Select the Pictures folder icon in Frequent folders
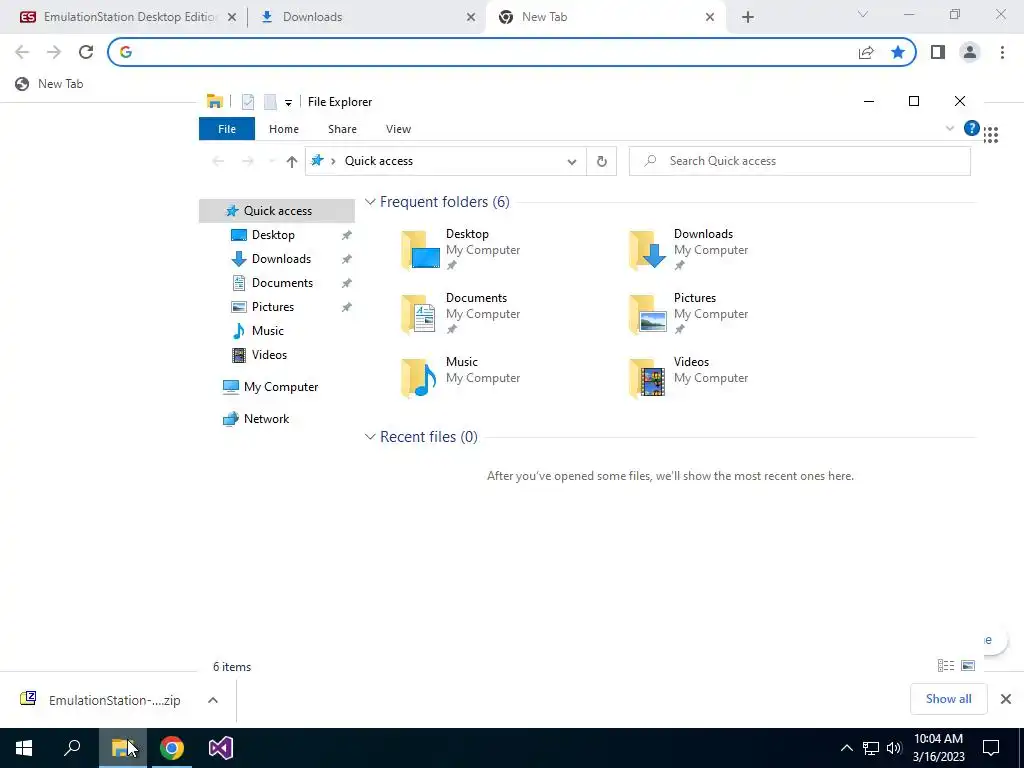This screenshot has height=768, width=1024. click(x=648, y=313)
